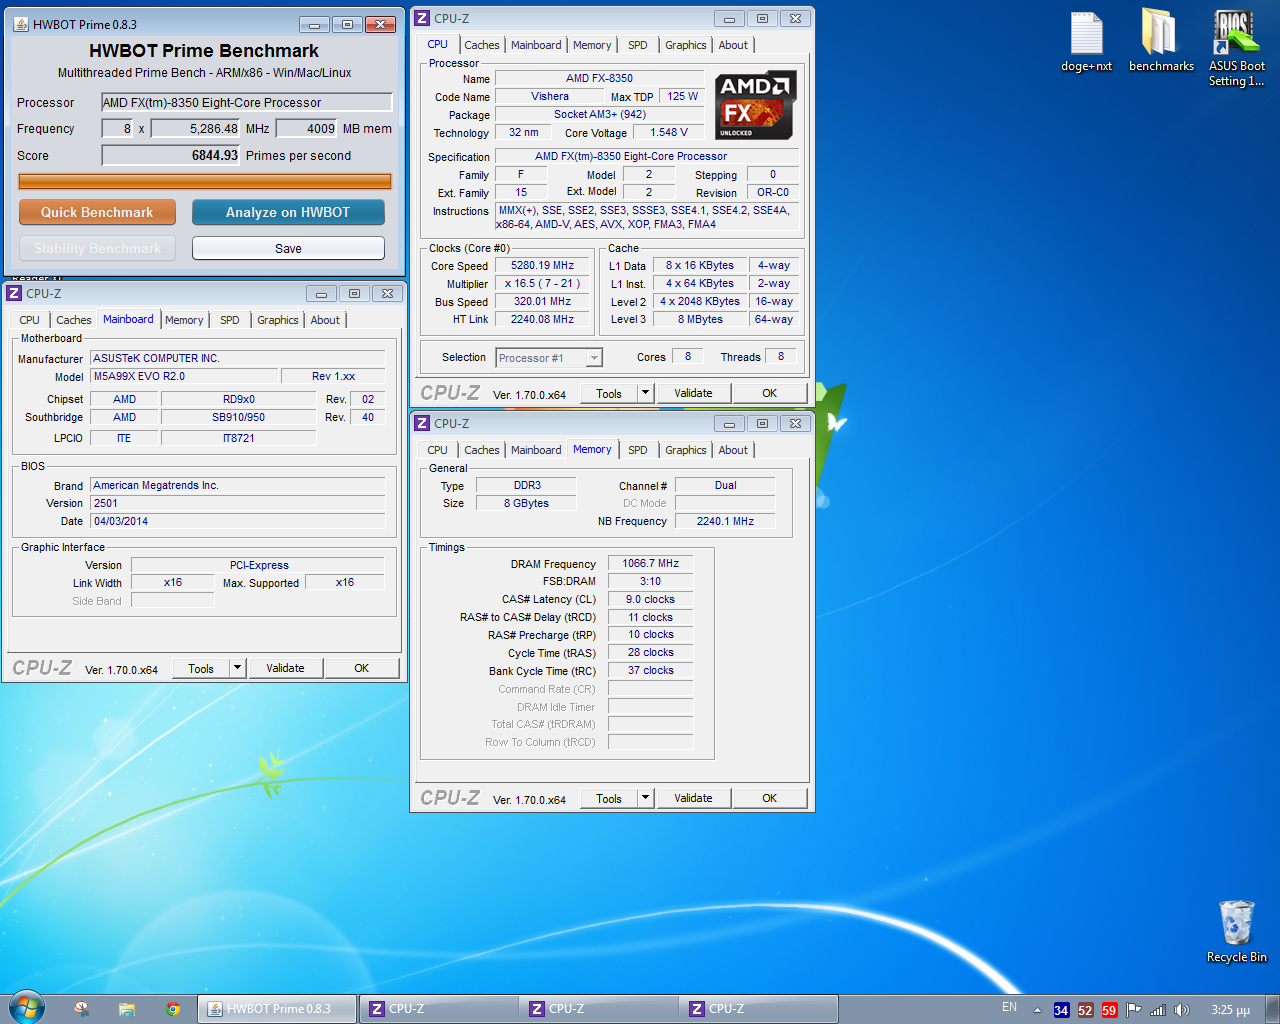Open Memory tab in the Mainboard CPU-Z window

pyautogui.click(x=184, y=320)
